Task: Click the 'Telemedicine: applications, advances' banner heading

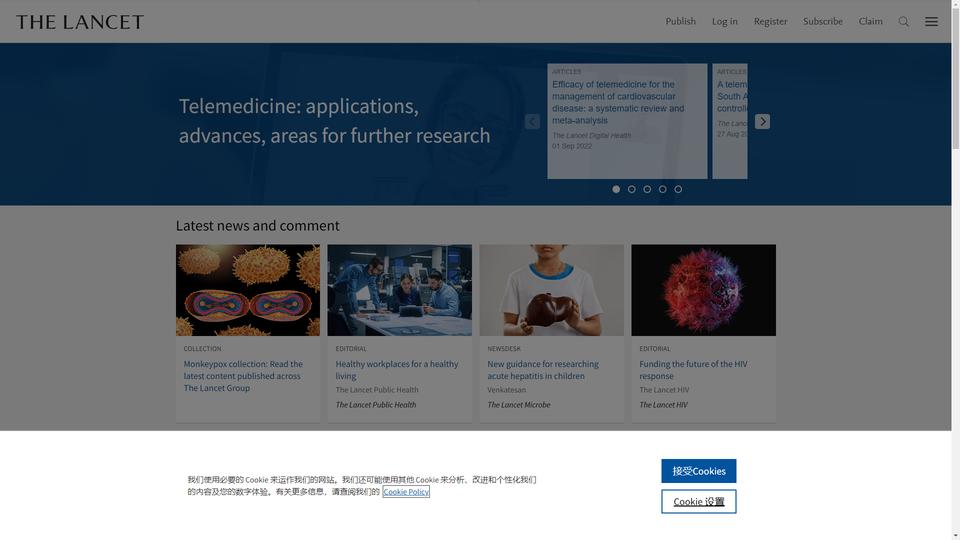Action: [334, 121]
